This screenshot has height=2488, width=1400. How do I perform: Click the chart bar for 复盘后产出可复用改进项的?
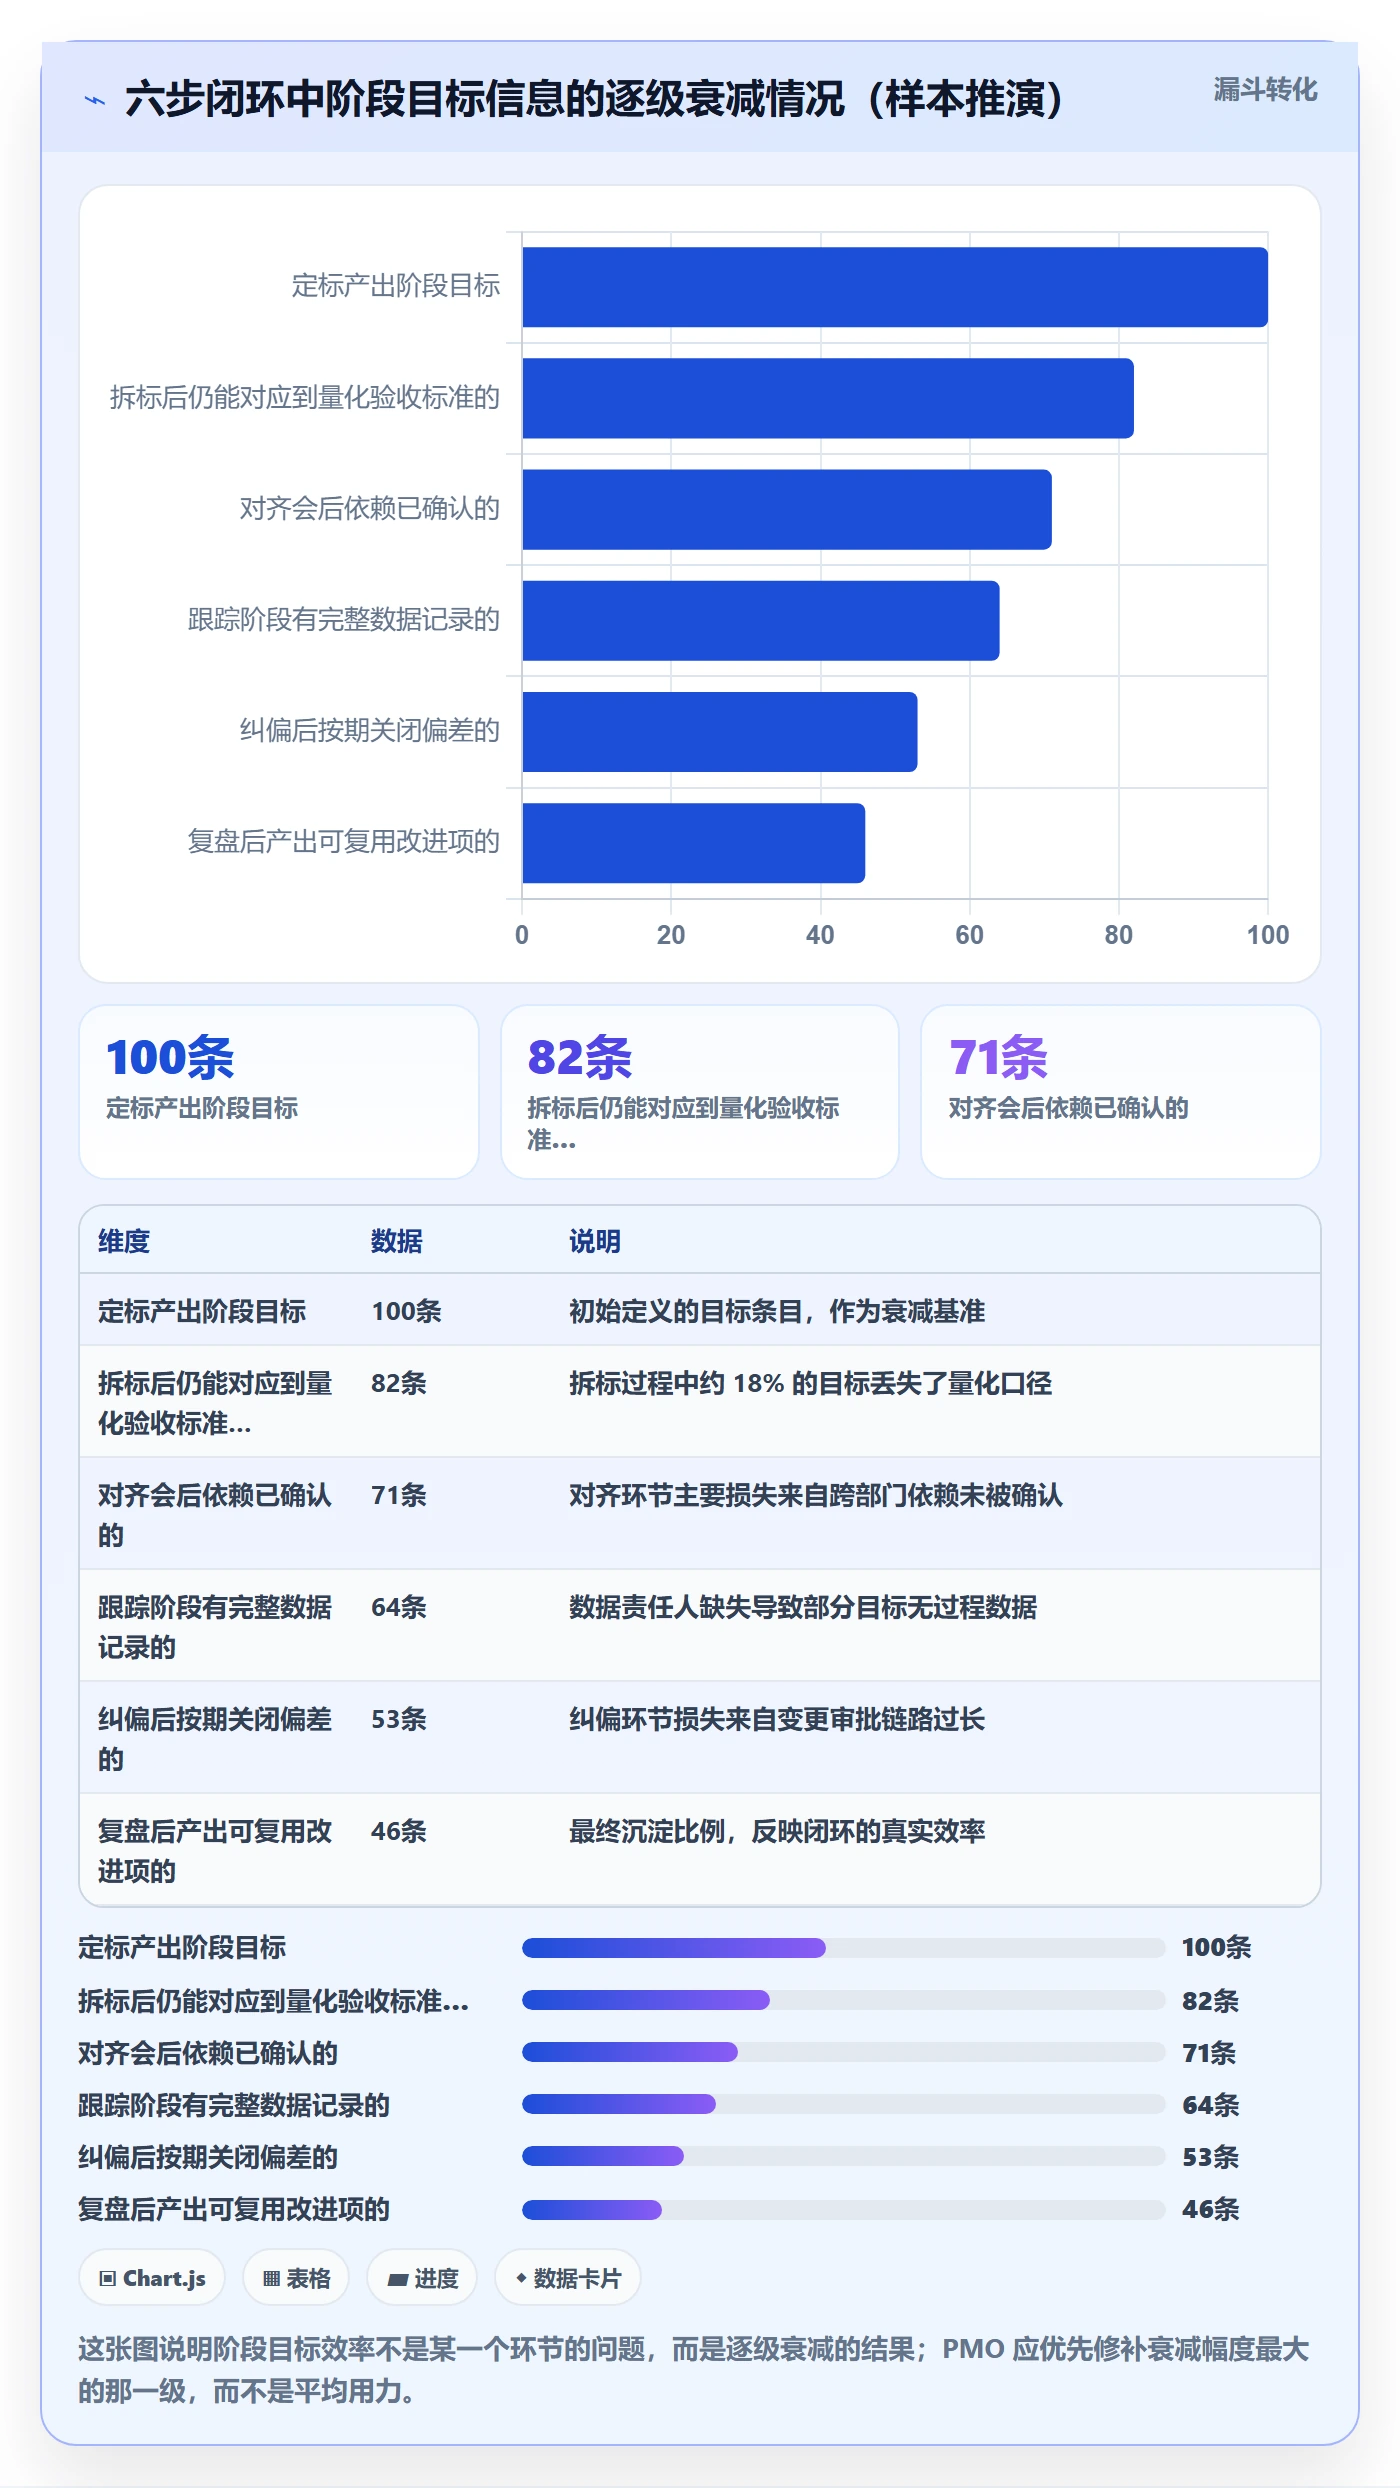pos(694,843)
